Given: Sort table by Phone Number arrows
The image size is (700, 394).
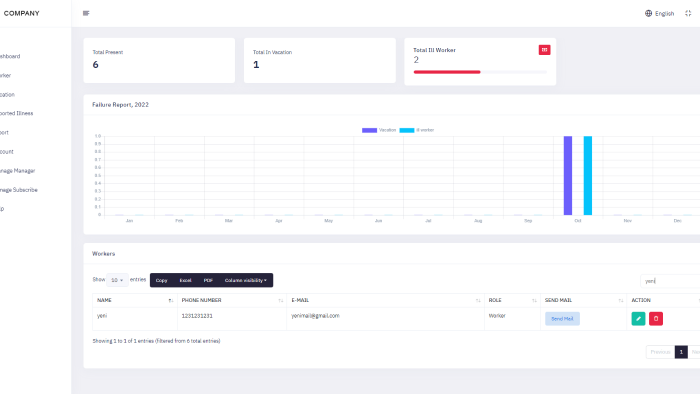Looking at the screenshot, I should coord(280,301).
